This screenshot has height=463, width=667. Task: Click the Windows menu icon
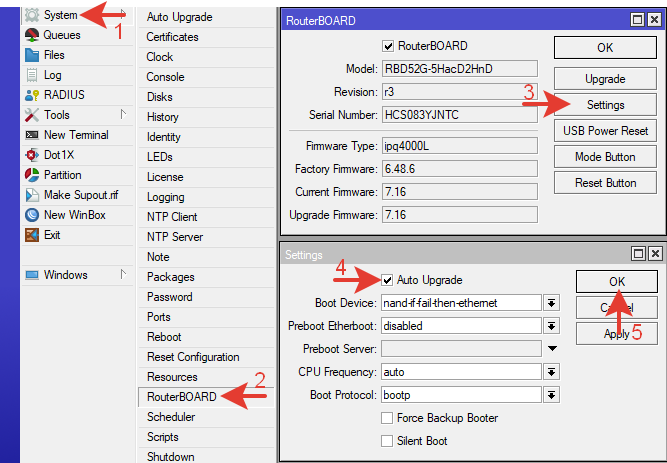[32, 275]
